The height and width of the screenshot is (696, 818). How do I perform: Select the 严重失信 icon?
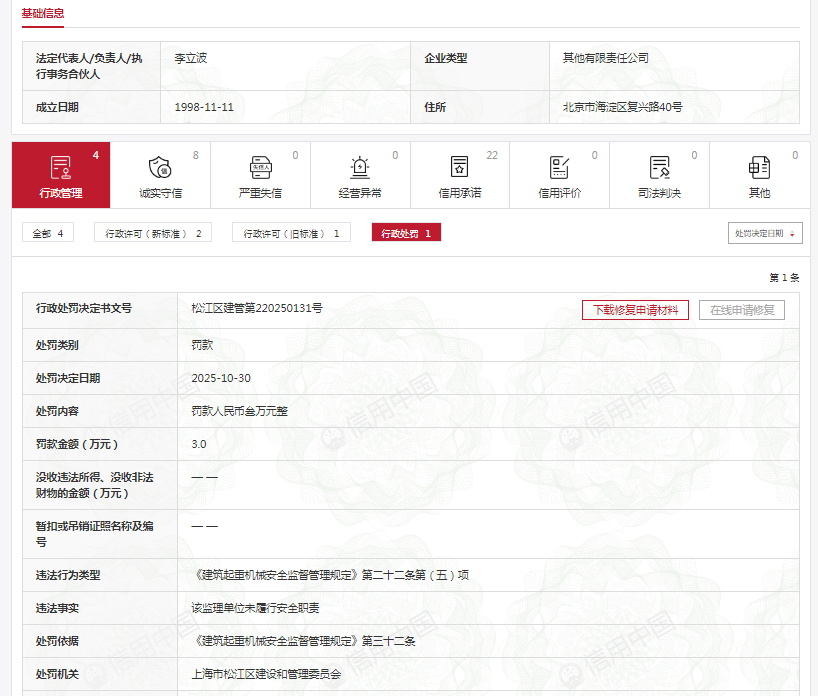pyautogui.click(x=260, y=168)
